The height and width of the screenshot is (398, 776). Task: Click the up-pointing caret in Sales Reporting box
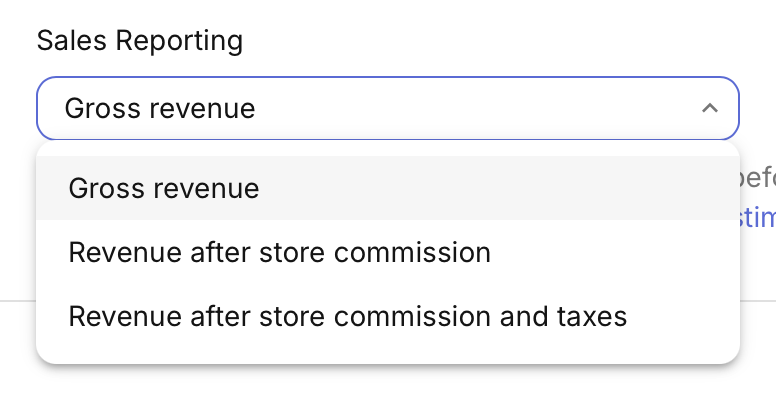710,108
